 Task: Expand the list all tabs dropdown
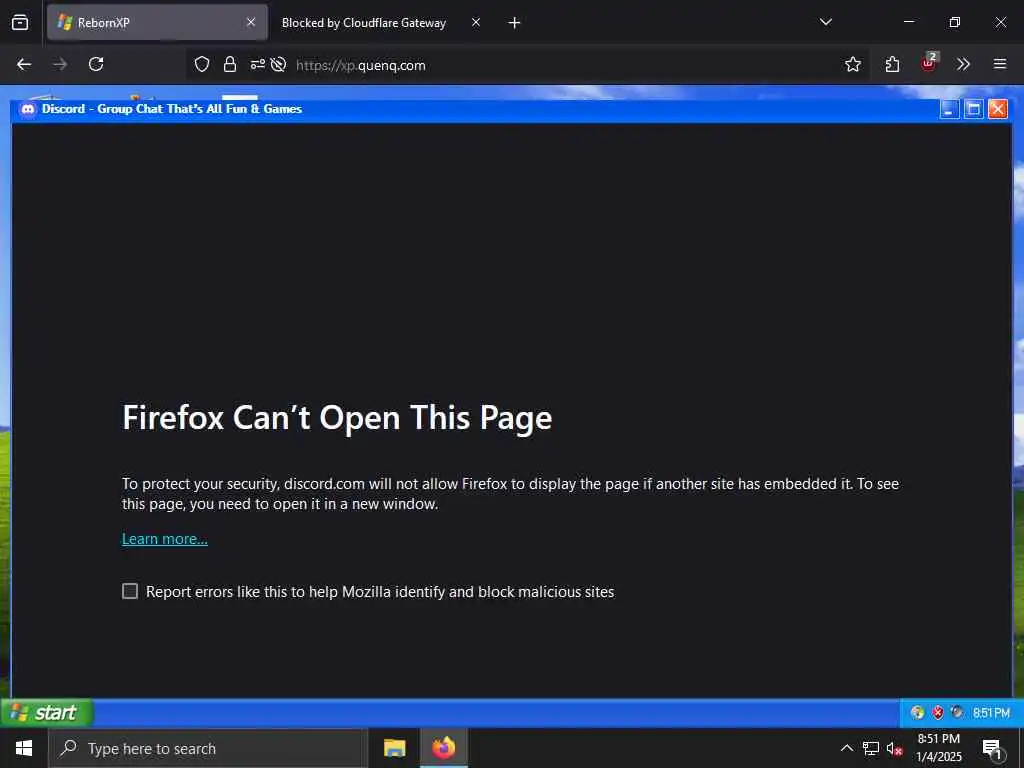[825, 22]
